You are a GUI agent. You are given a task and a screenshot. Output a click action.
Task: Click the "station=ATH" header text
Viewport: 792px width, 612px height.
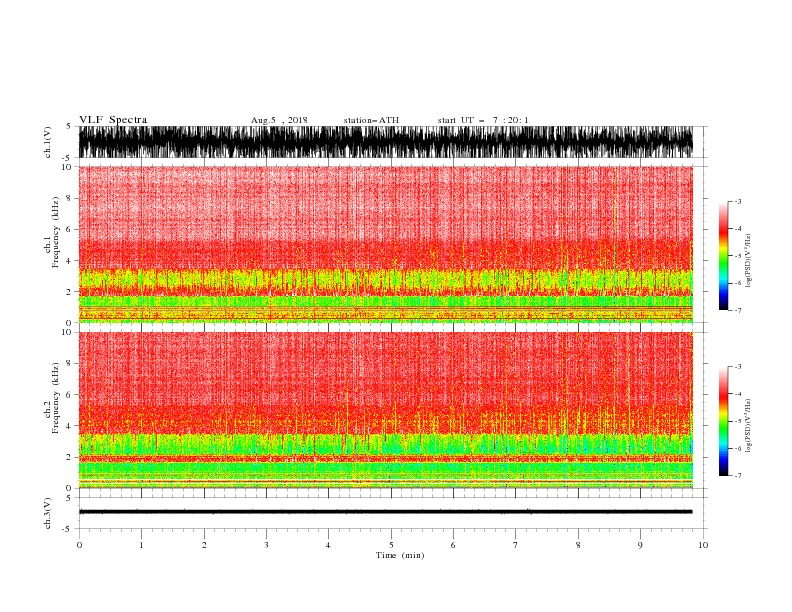371,120
